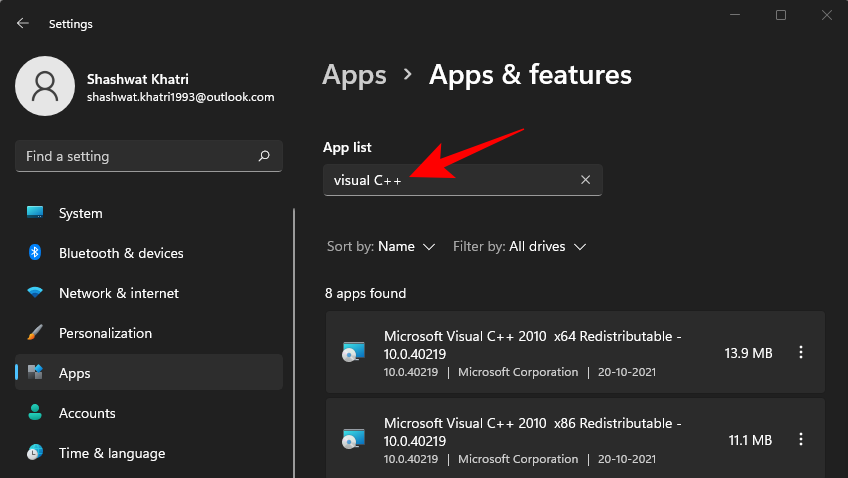Open three-dot menu for Visual C++ 2010 x86
848x478 pixels.
pos(800,440)
